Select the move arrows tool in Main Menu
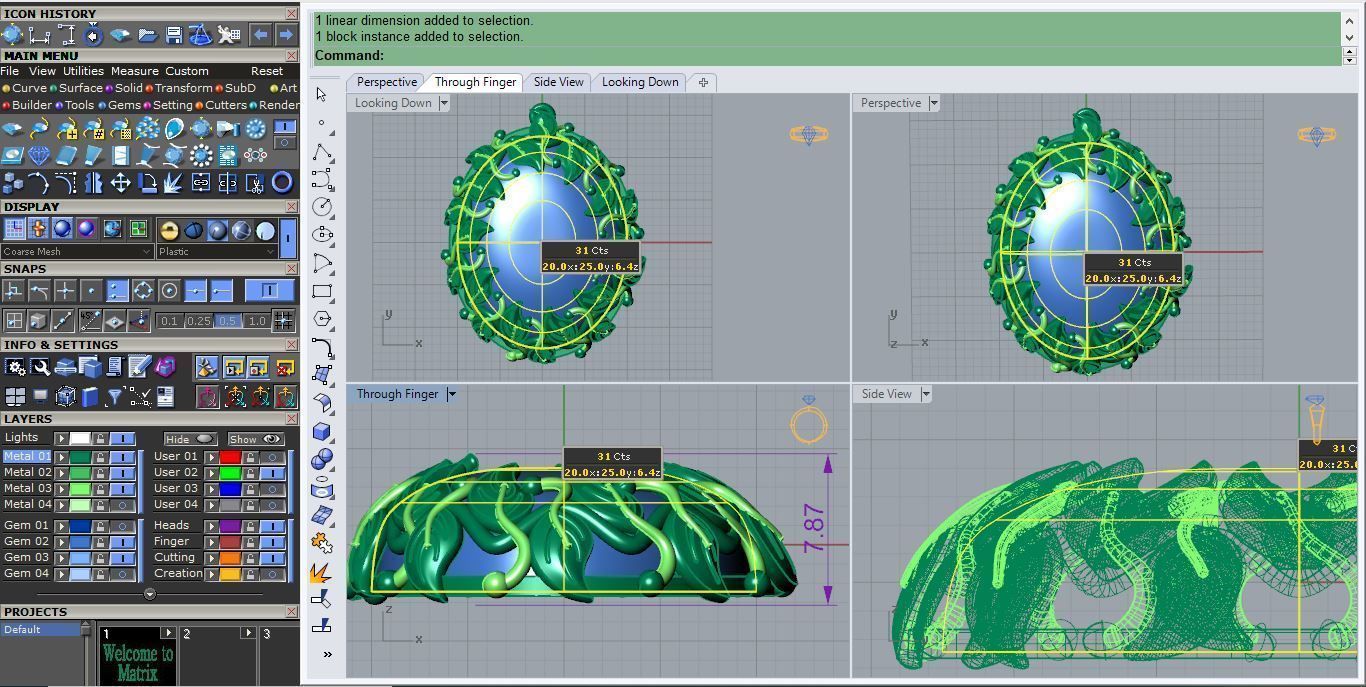 point(120,182)
